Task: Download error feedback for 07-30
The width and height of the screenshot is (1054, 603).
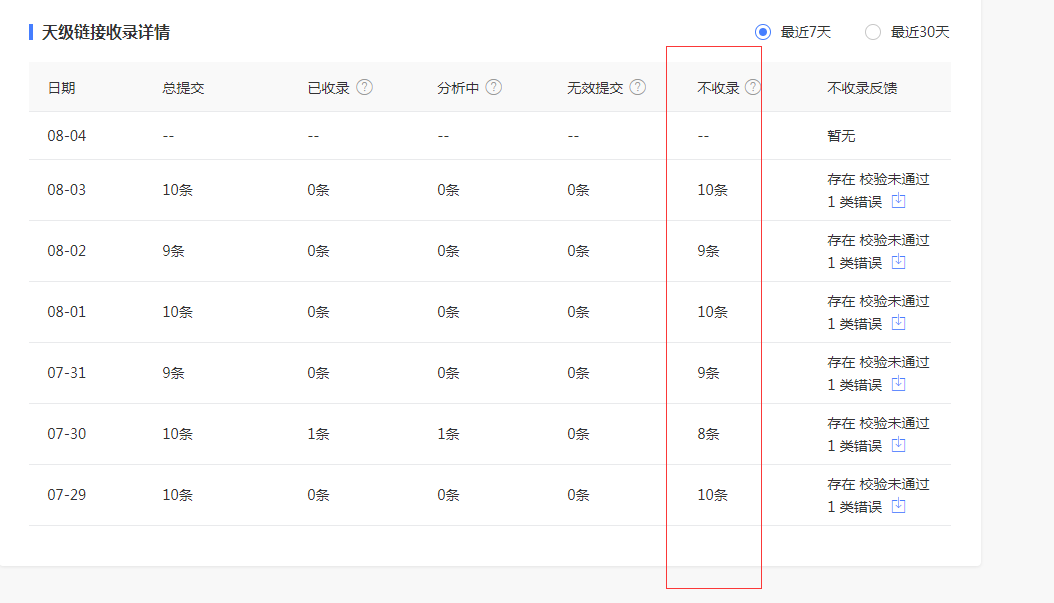Action: point(898,445)
